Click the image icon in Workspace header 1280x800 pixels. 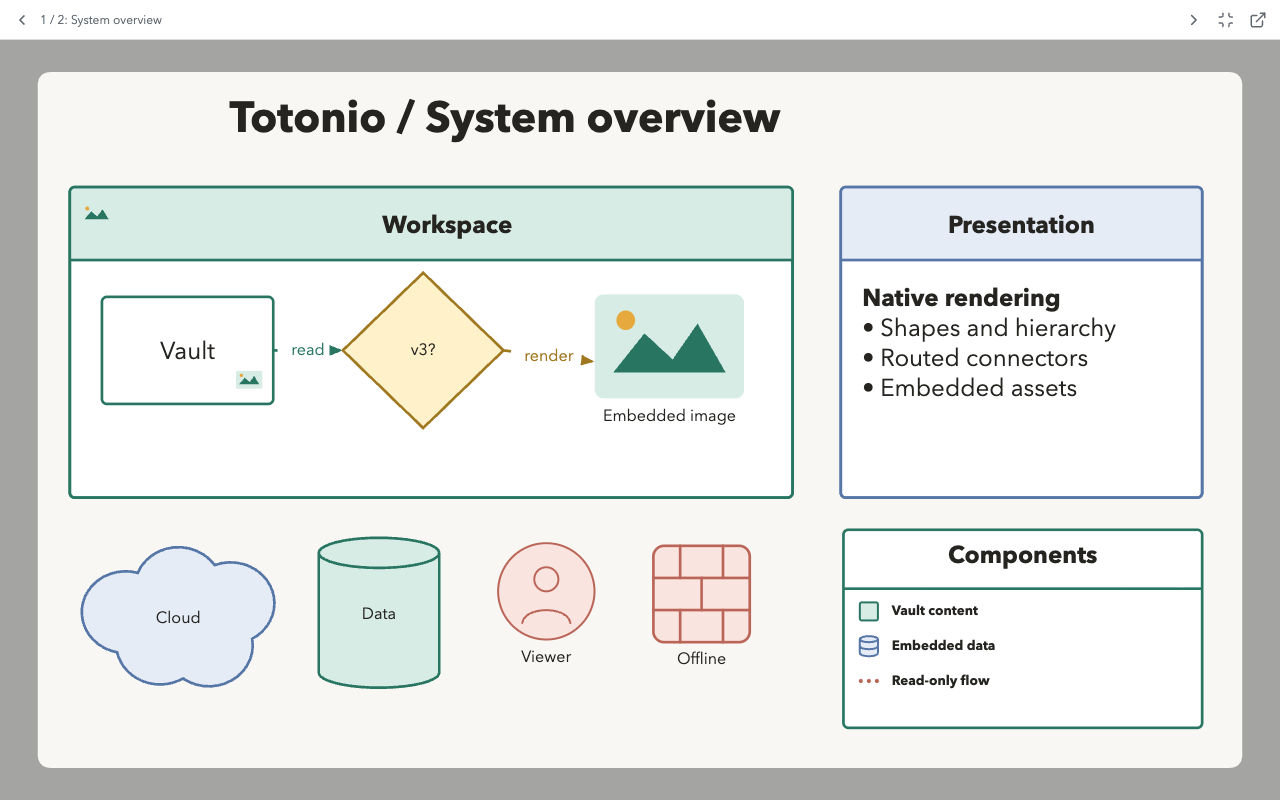tap(96, 213)
